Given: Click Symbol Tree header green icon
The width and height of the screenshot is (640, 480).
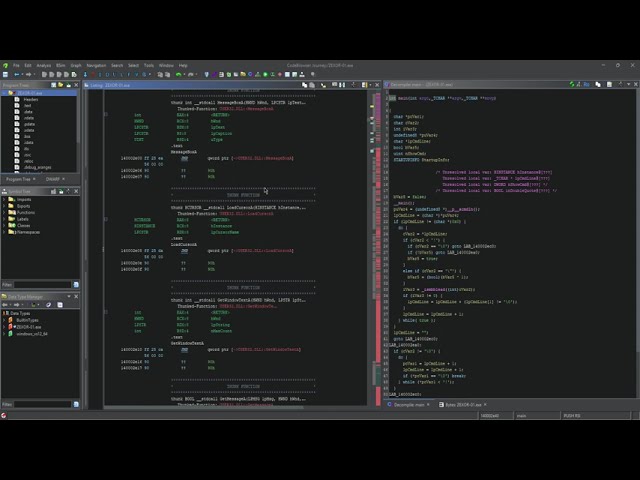Looking at the screenshot, I should 61,191.
